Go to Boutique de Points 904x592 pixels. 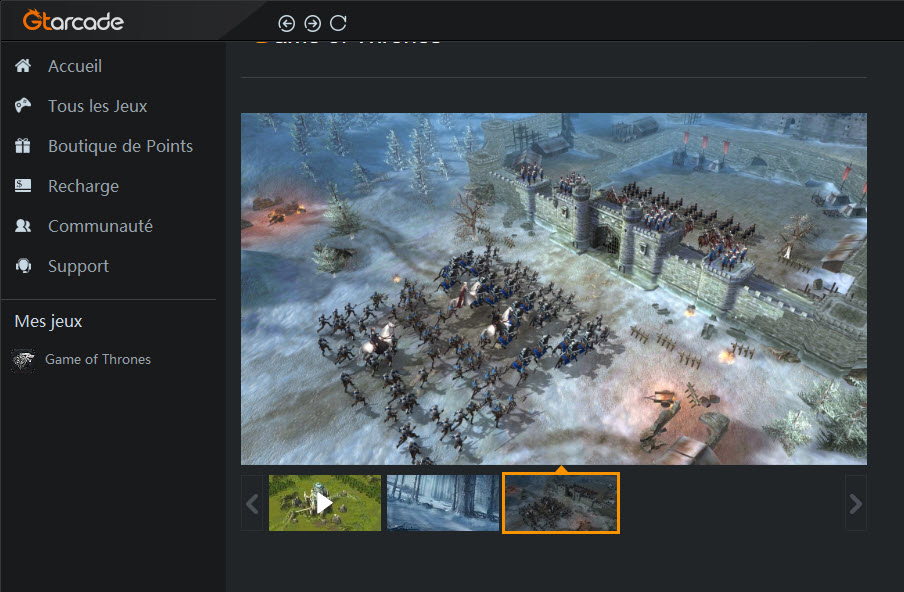[x=120, y=145]
